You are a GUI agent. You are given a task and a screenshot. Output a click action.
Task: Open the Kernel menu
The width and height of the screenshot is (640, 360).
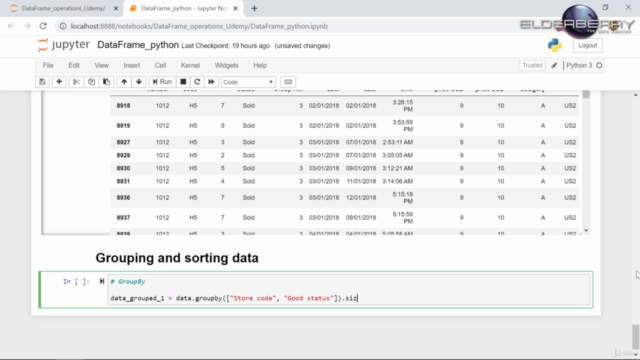pyautogui.click(x=190, y=65)
